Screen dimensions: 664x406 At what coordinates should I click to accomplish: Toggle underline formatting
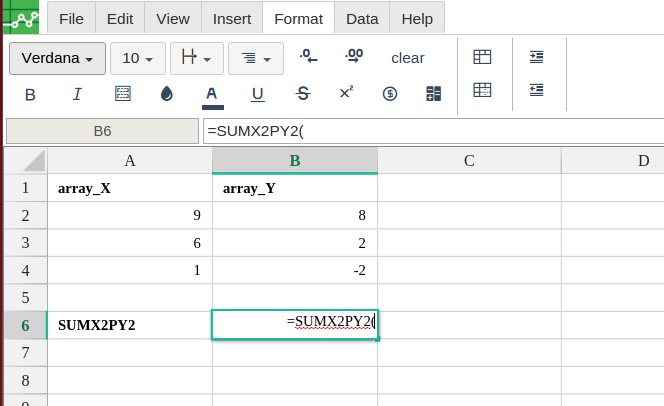(x=257, y=94)
